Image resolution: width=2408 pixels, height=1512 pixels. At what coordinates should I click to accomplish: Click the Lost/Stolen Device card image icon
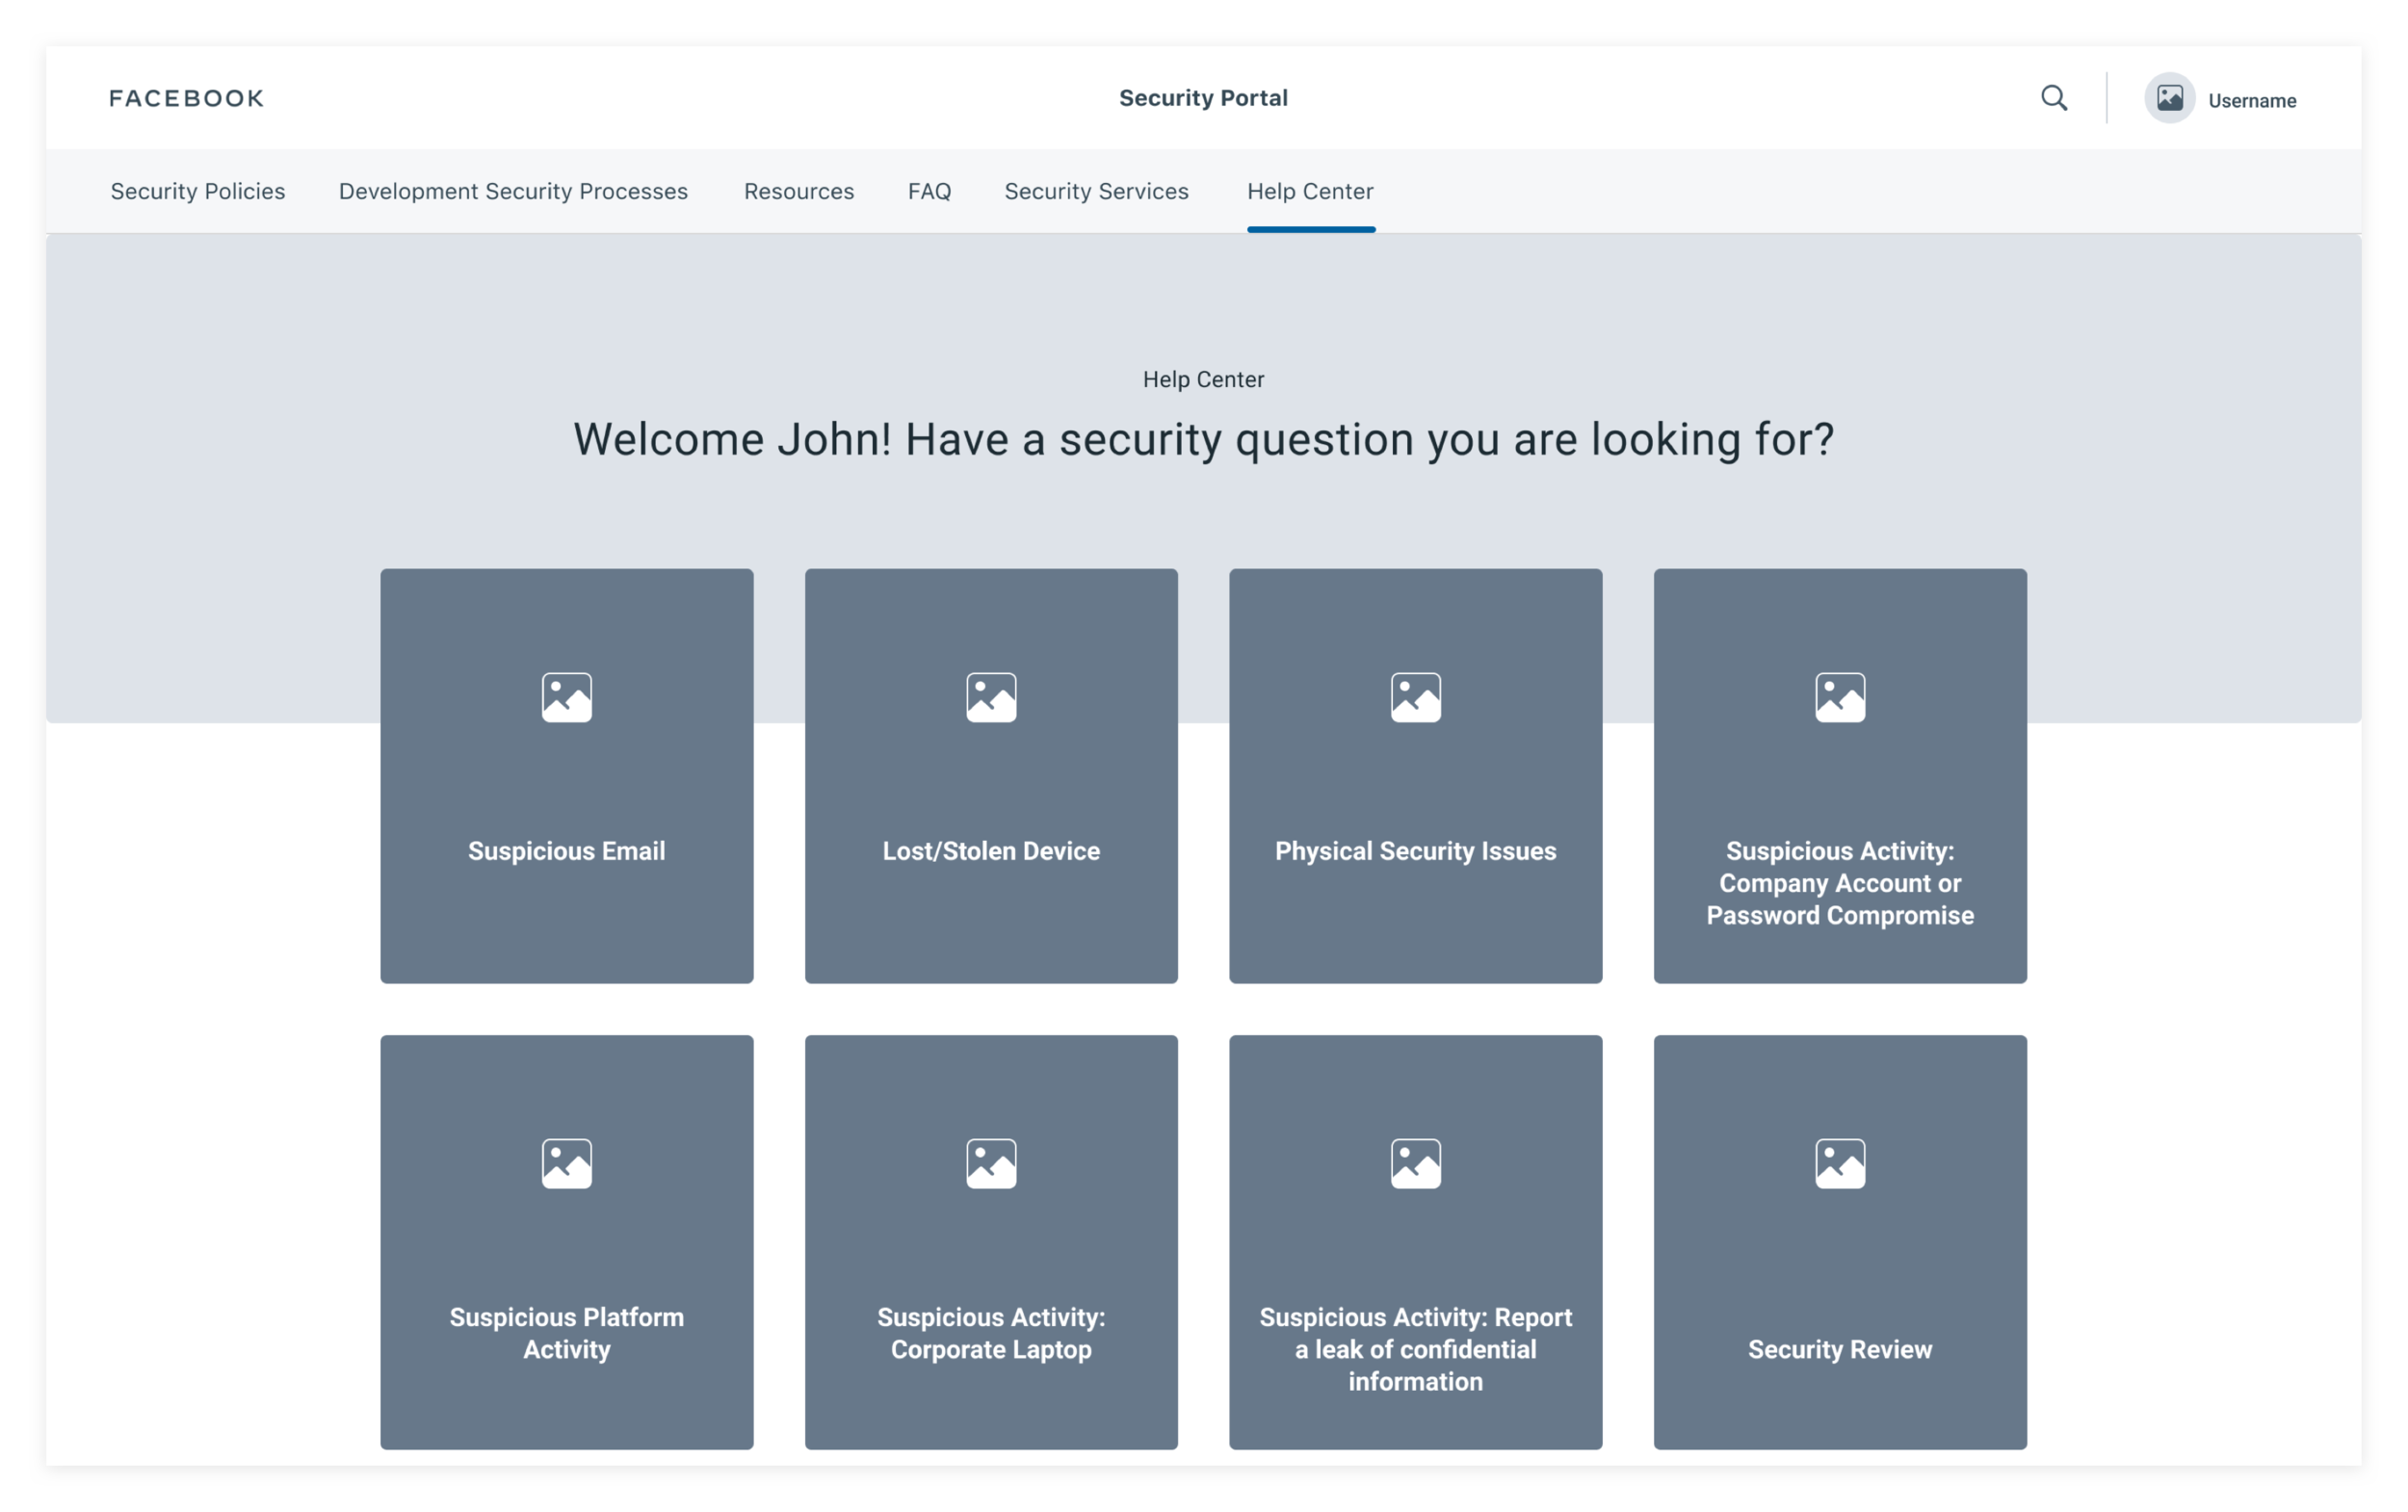(991, 697)
